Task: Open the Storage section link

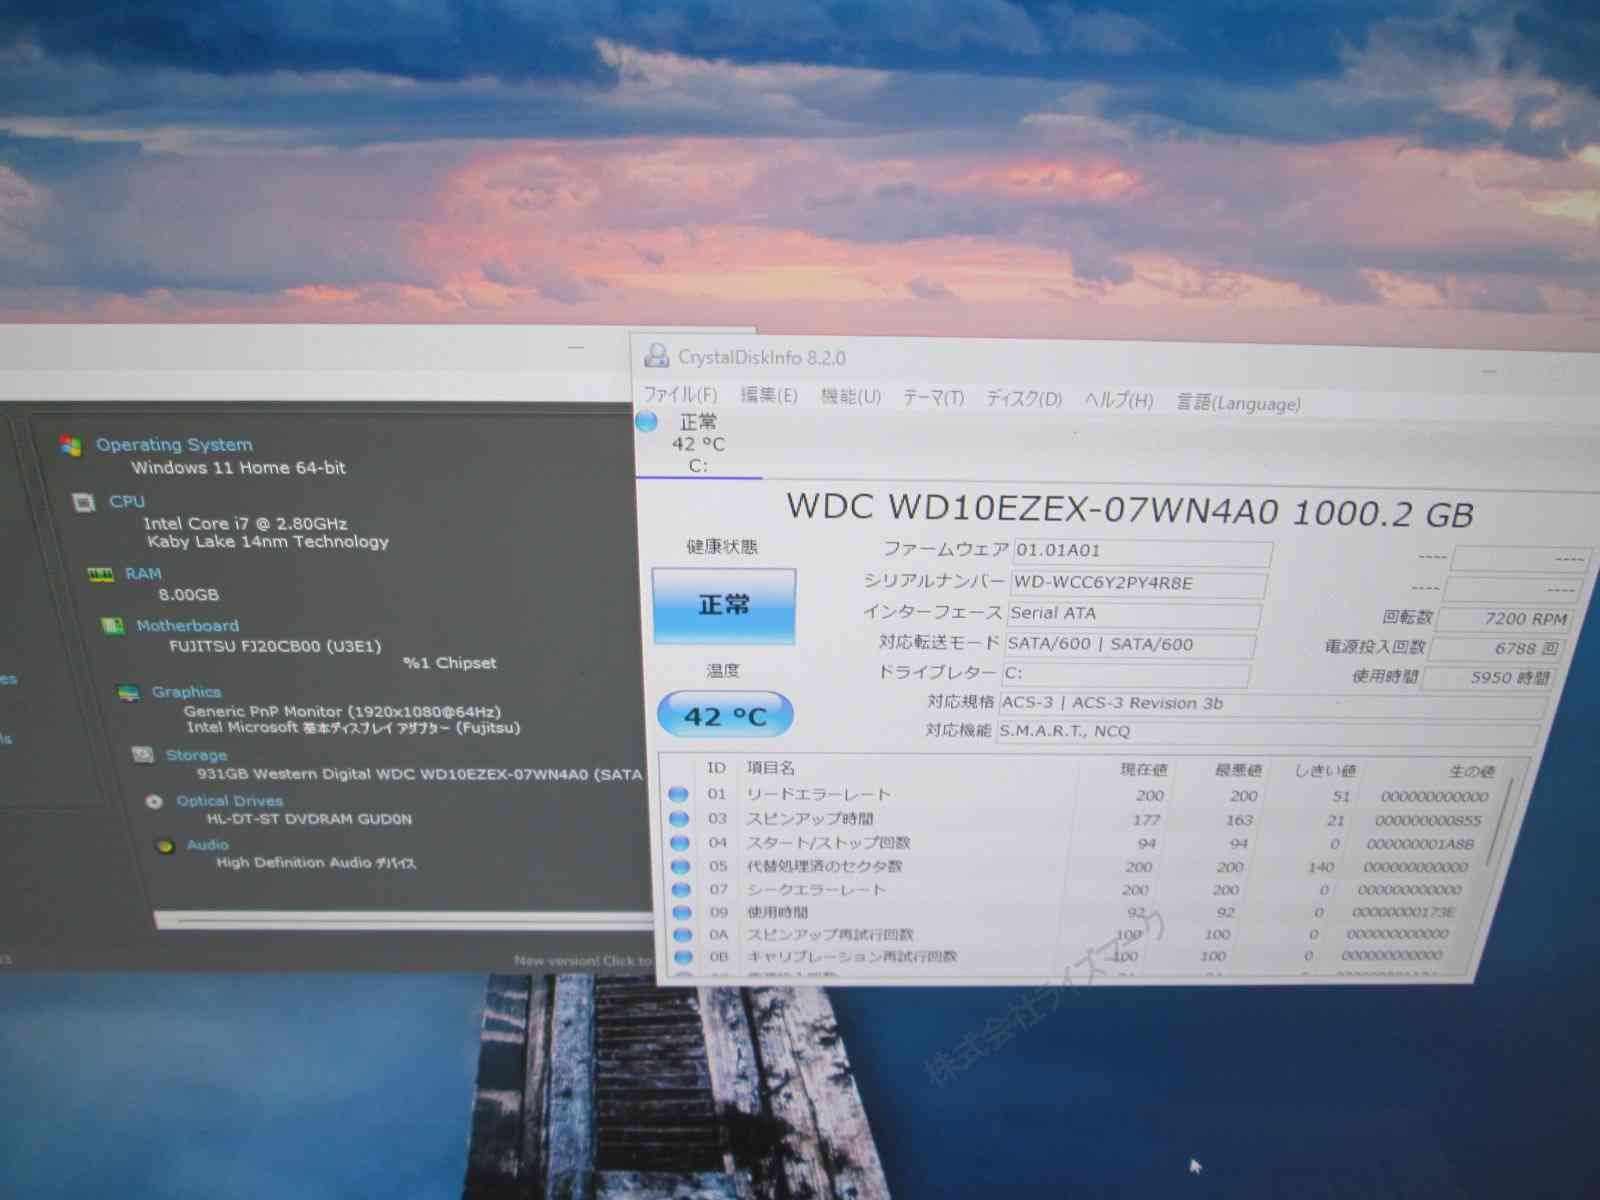Action: coord(196,755)
